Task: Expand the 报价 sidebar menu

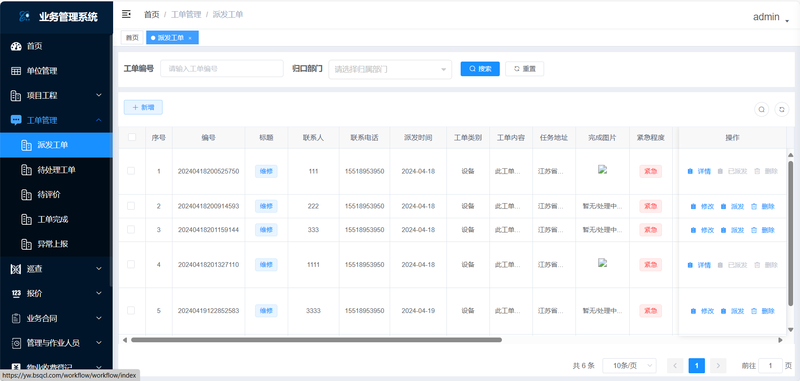Action: pos(56,293)
